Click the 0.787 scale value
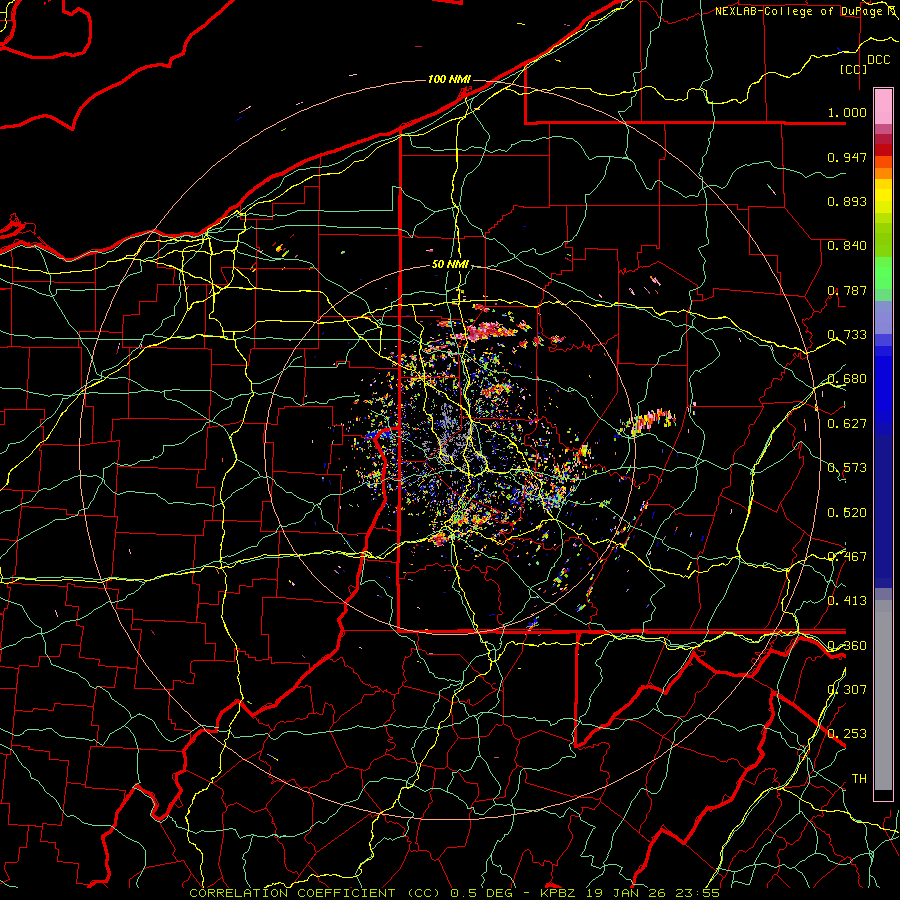Screen dimensions: 900x900 (x=847, y=290)
